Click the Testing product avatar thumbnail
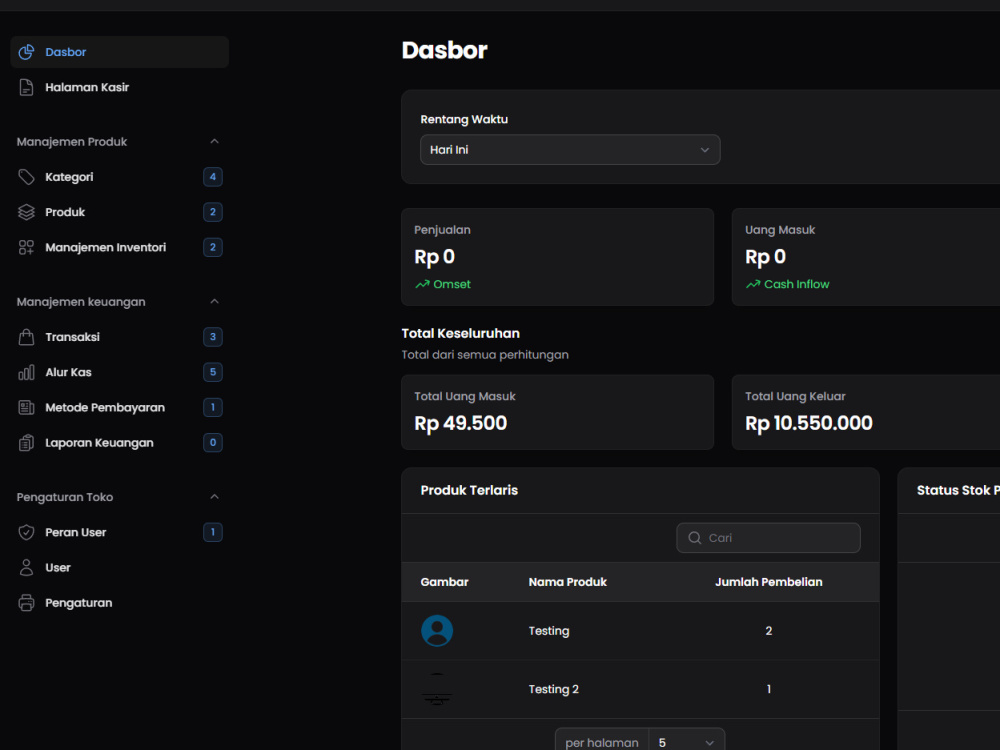The image size is (1000, 750). pyautogui.click(x=438, y=631)
